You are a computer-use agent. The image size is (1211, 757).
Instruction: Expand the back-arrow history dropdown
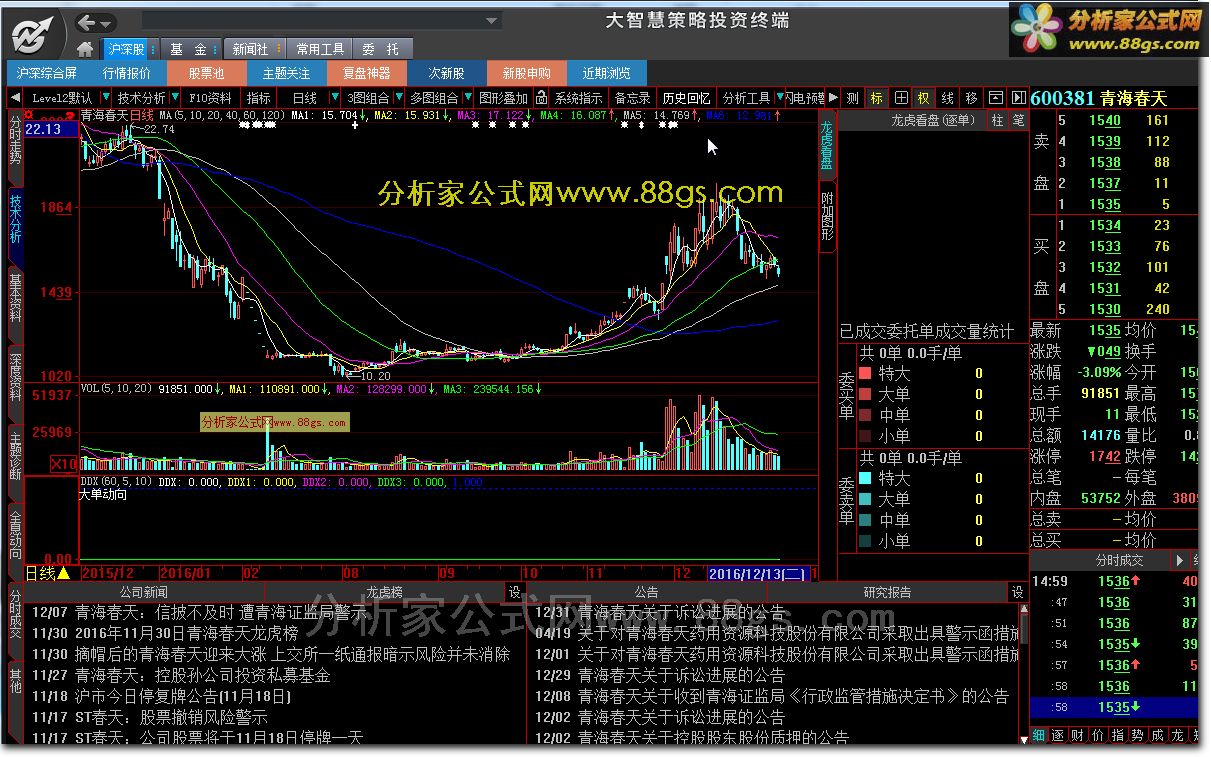click(106, 22)
